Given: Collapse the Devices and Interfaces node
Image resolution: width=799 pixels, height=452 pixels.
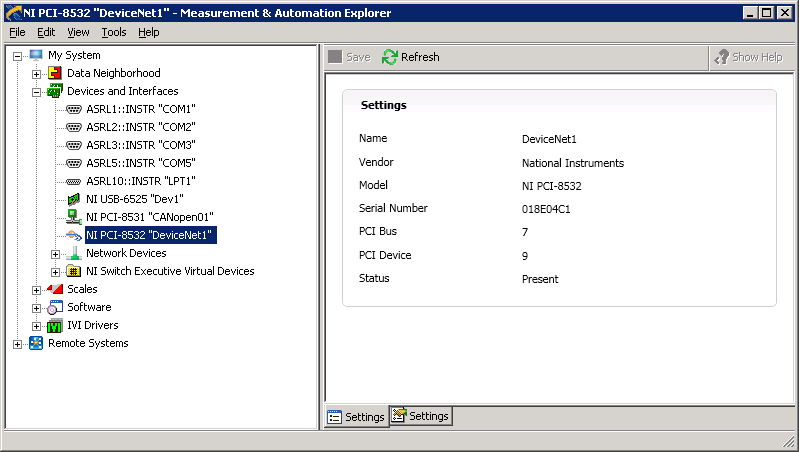Looking at the screenshot, I should point(37,92).
